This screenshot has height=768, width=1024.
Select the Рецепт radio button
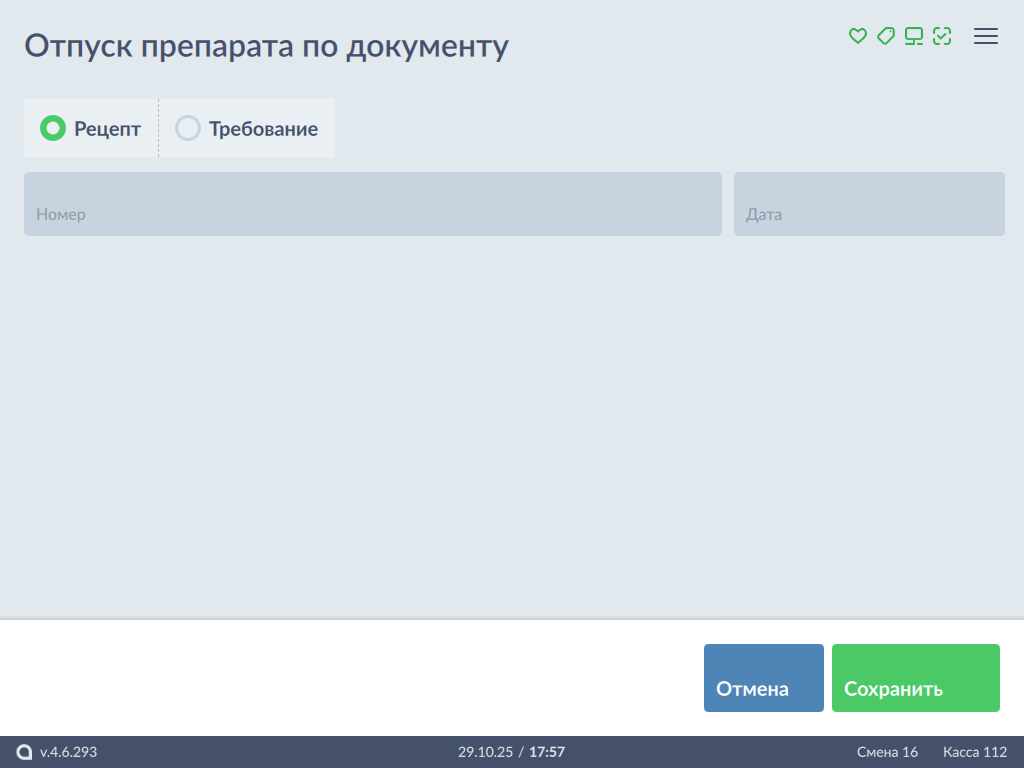click(x=52, y=128)
